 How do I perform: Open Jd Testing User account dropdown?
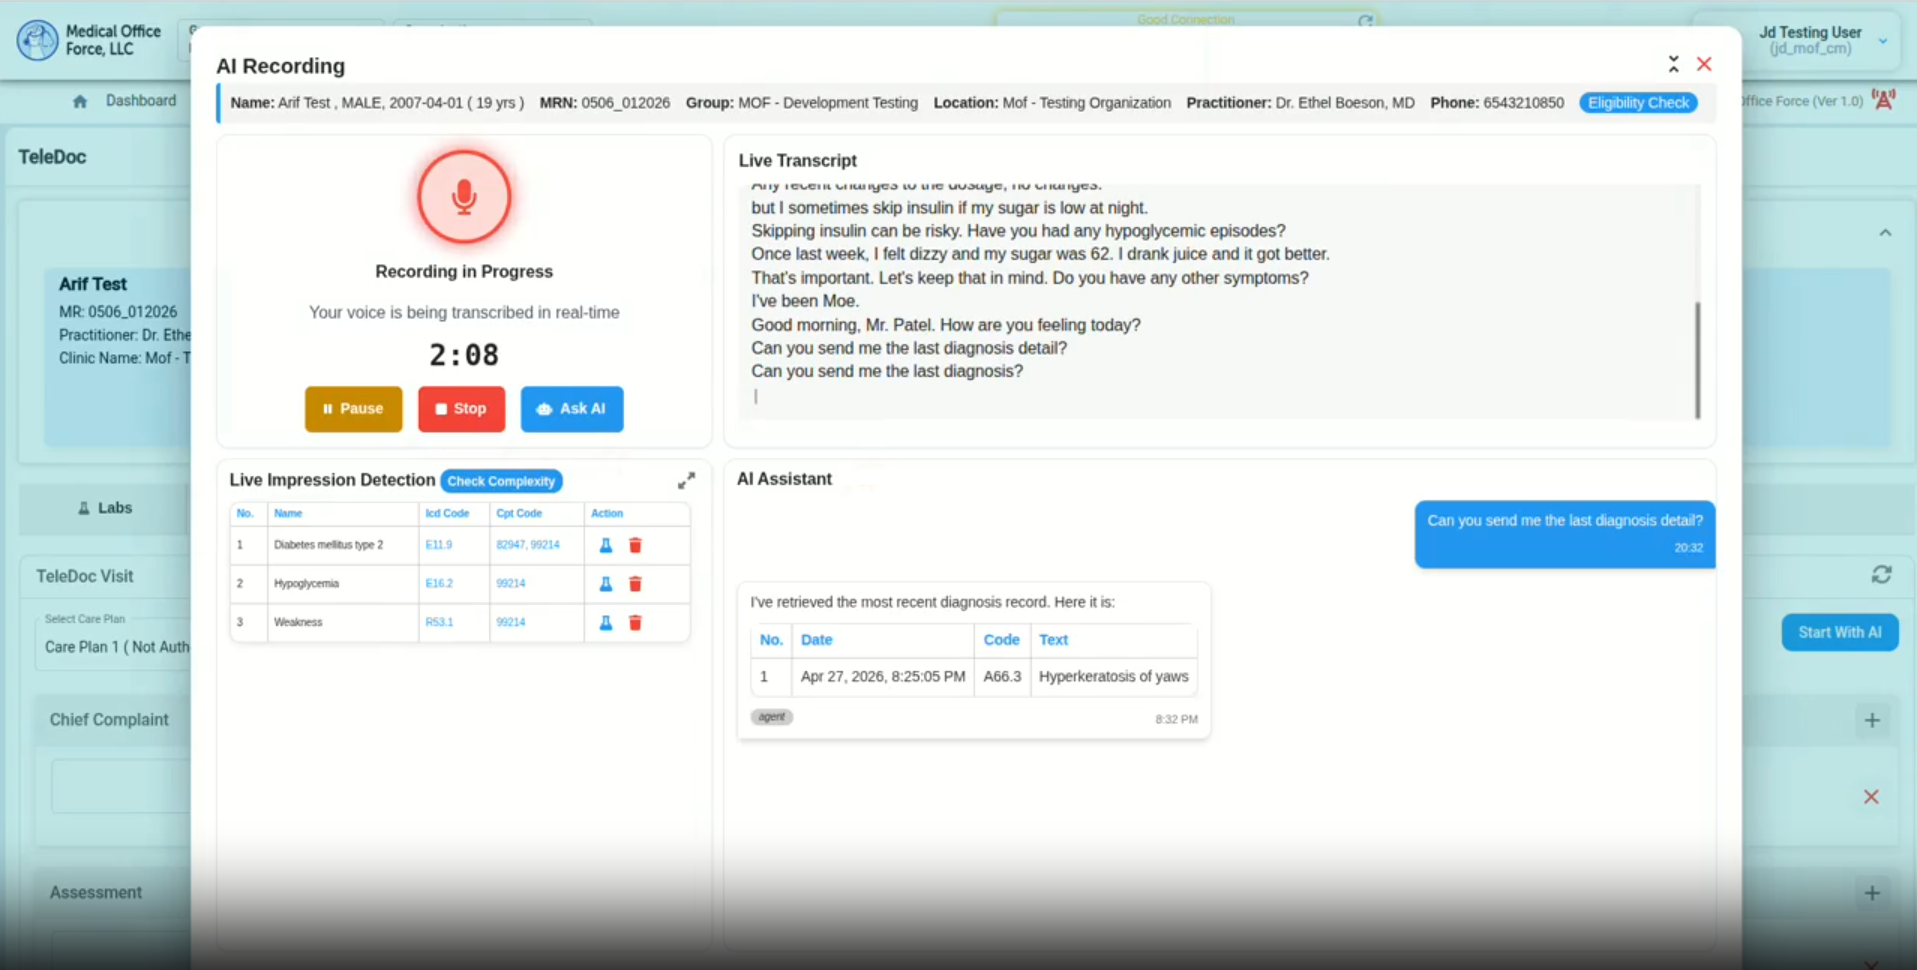pos(1883,41)
